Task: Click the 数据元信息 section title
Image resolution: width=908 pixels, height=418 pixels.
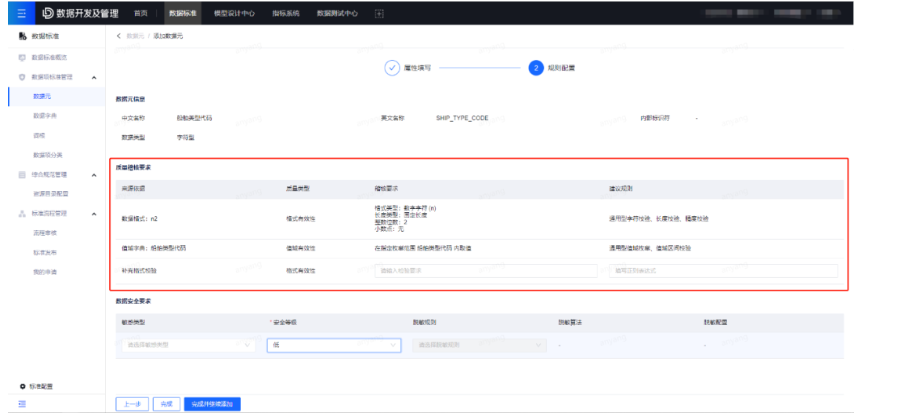Action: tap(130, 99)
